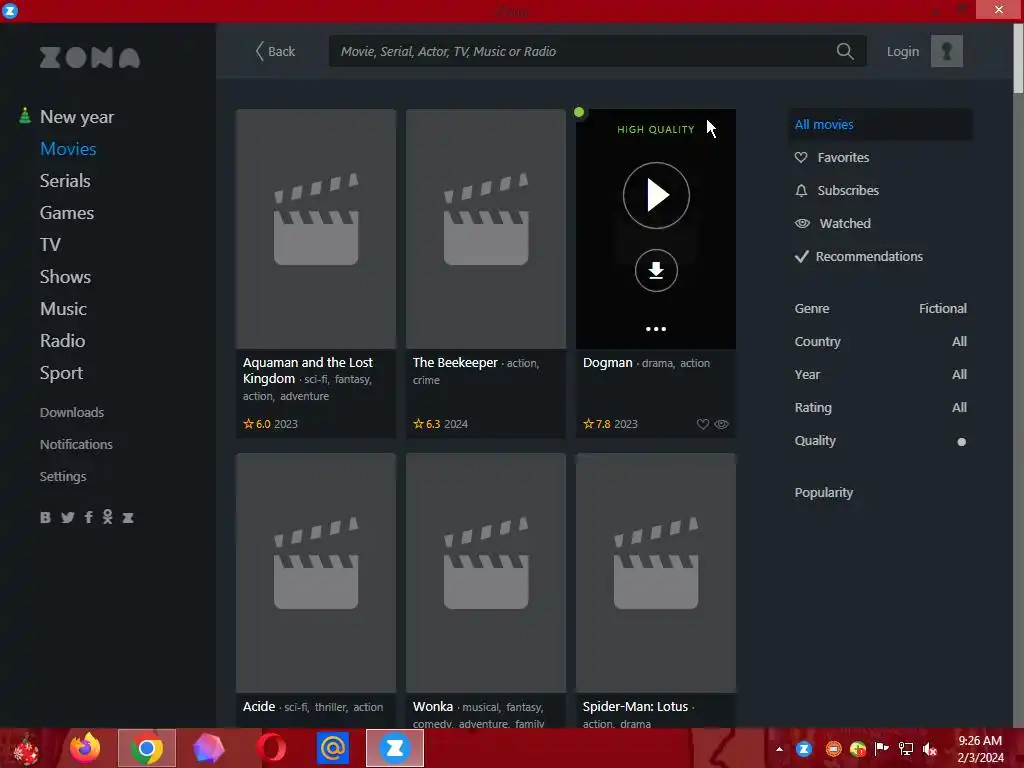Click the Watched eye icon in filters
Image resolution: width=1024 pixels, height=768 pixels.
[802, 223]
